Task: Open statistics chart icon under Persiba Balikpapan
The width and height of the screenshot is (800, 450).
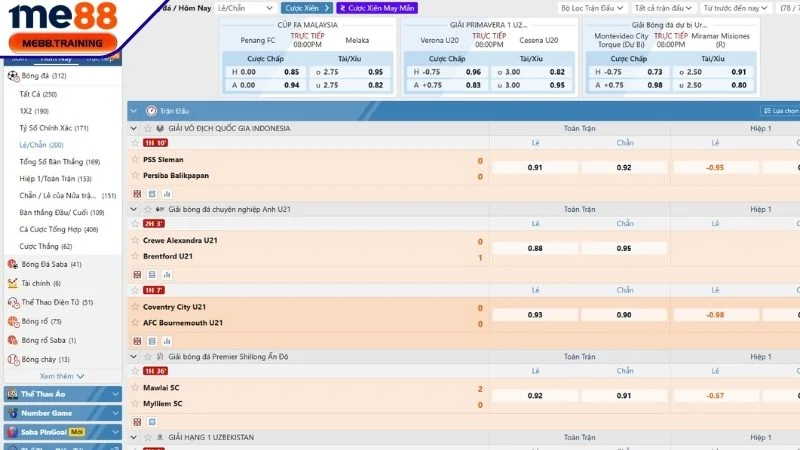Action: point(166,193)
